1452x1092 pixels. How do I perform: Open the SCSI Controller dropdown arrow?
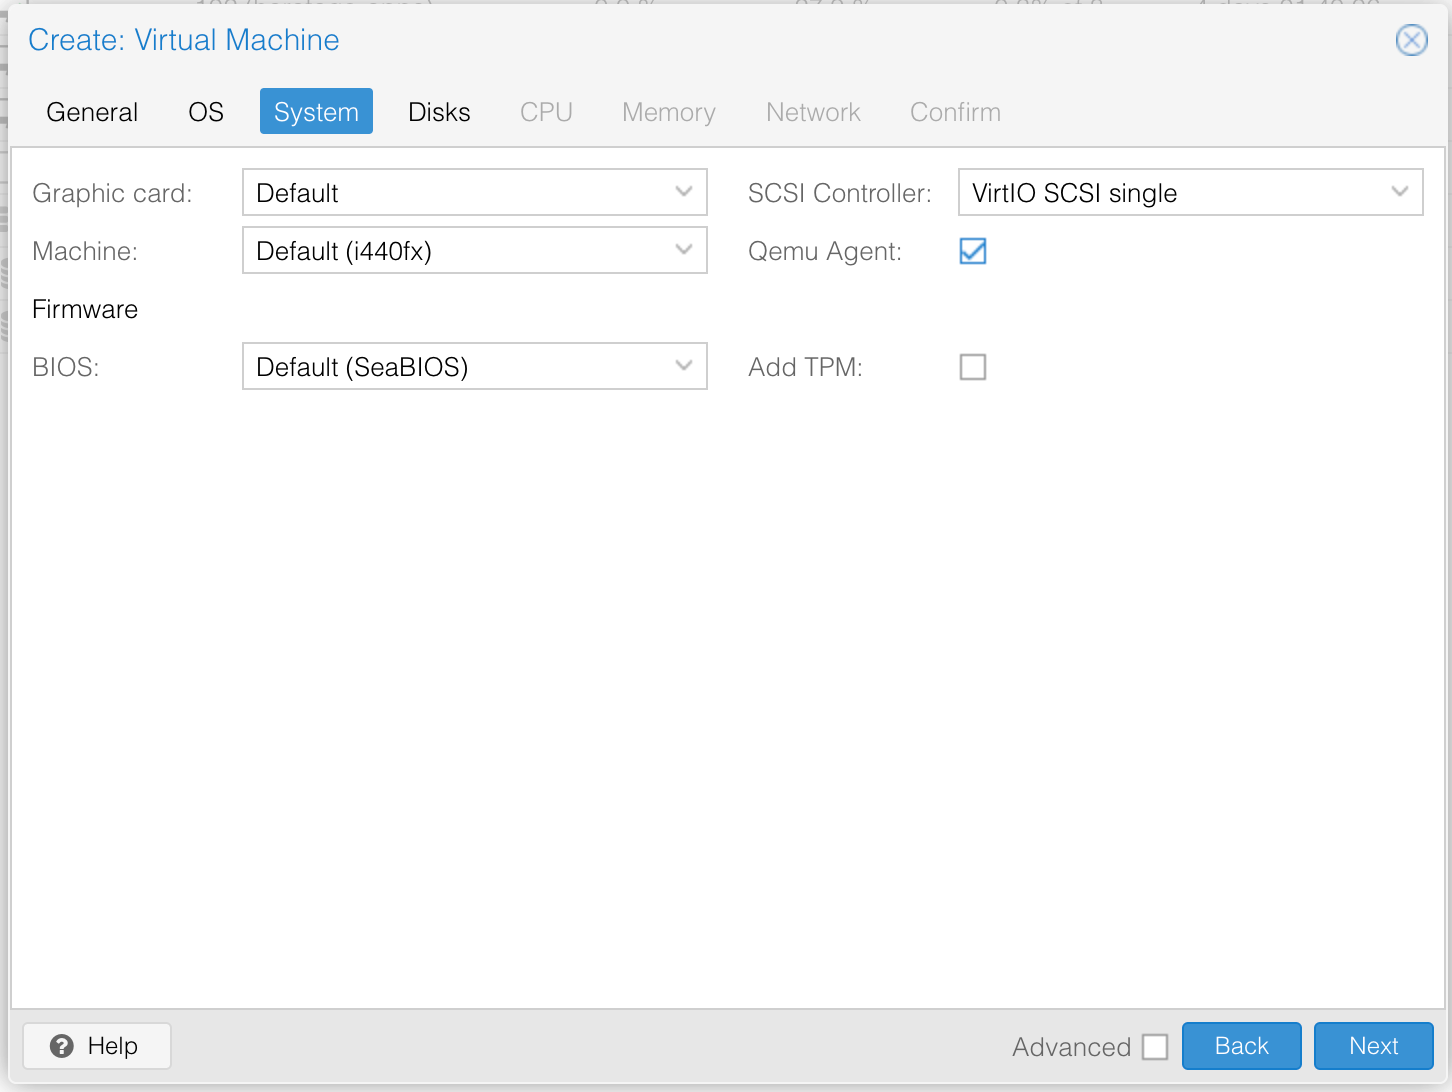click(x=1400, y=192)
